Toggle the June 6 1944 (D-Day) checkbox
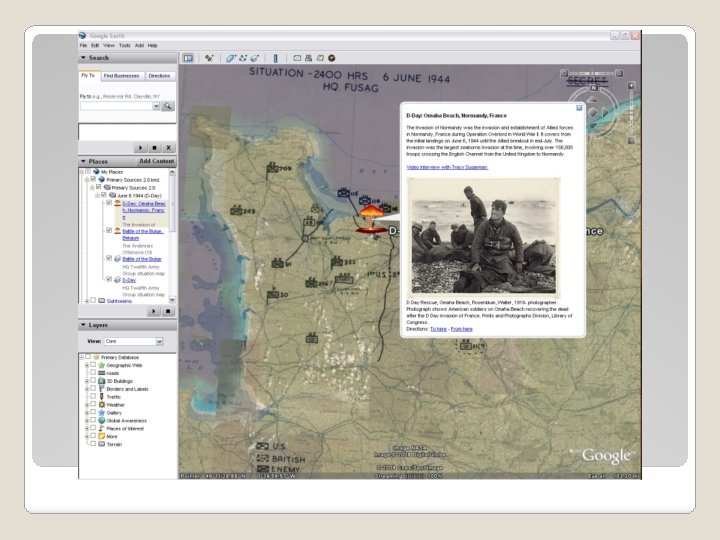Image resolution: width=720 pixels, height=540 pixels. pos(104,195)
